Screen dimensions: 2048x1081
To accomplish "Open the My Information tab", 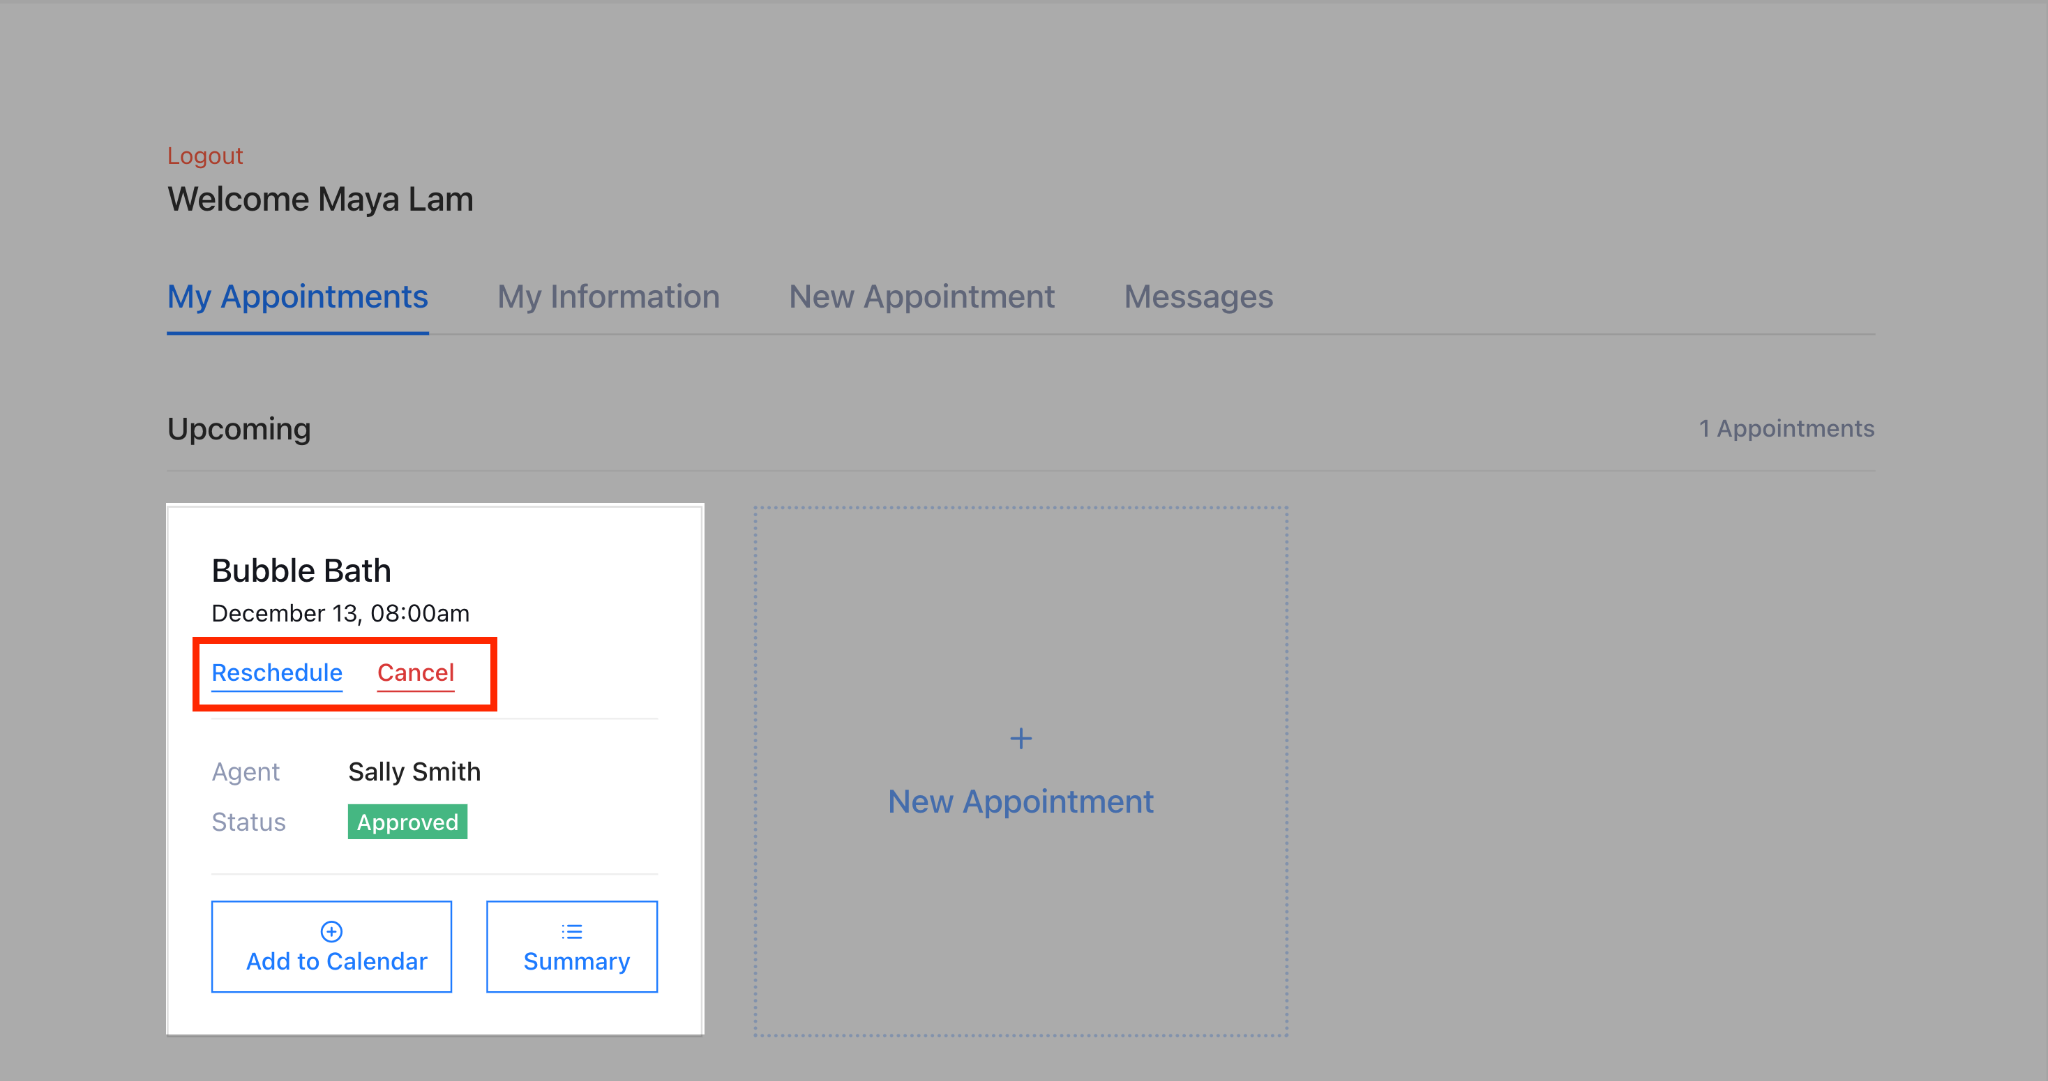I will click(607, 297).
